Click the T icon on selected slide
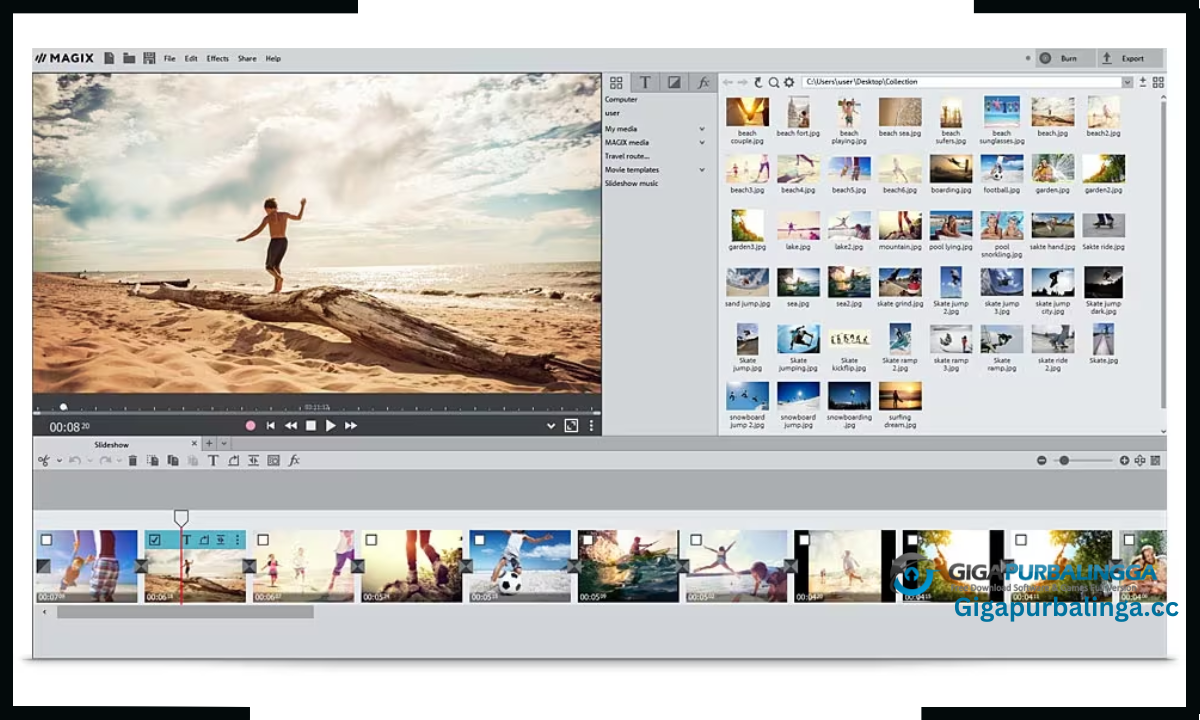 click(187, 540)
